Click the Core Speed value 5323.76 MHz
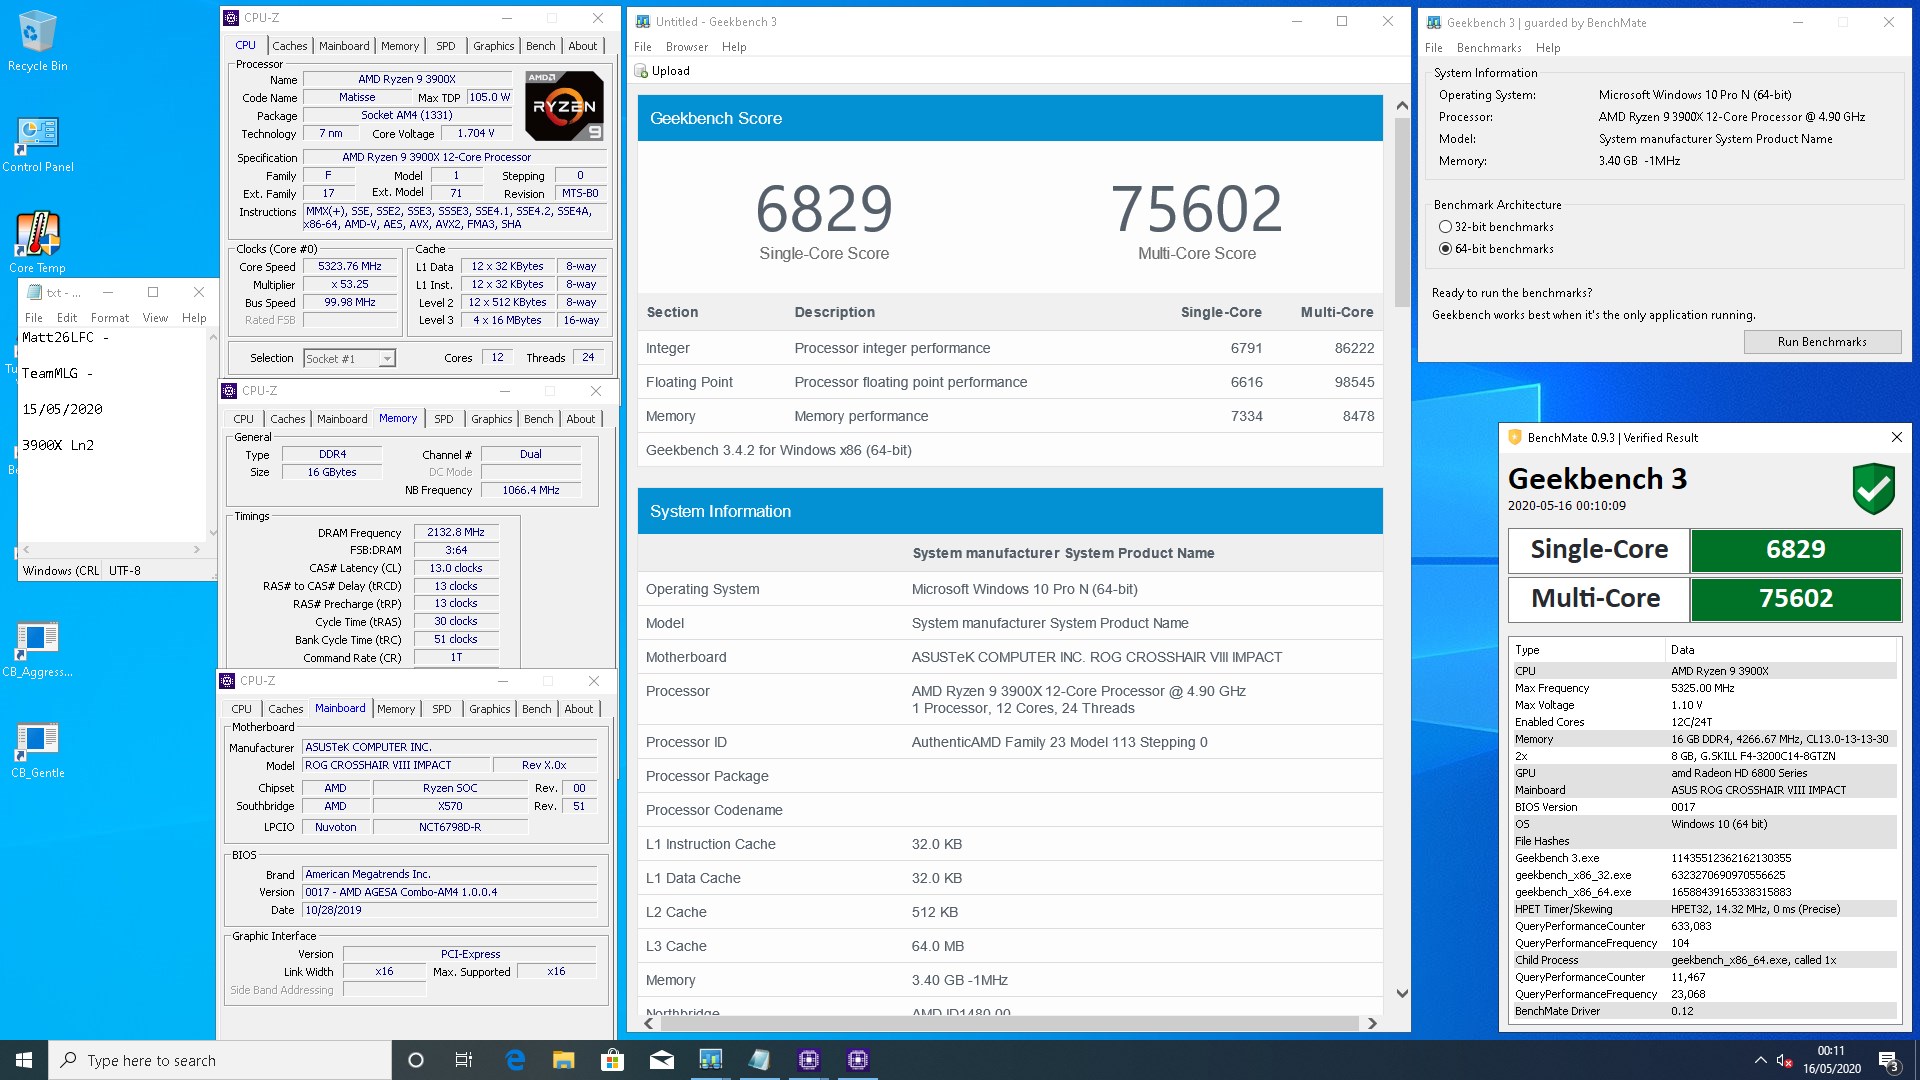This screenshot has width=1920, height=1080. 350,267
